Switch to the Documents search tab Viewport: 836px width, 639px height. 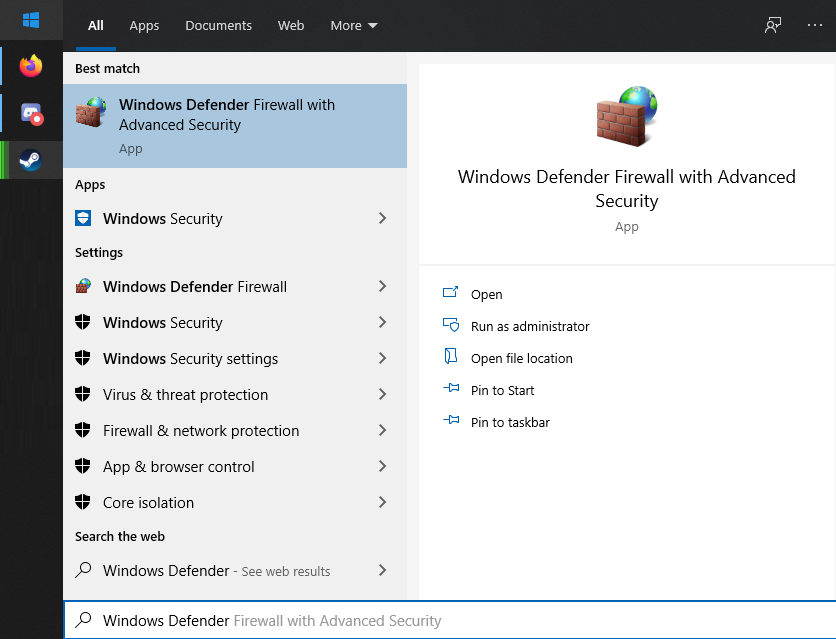point(218,26)
